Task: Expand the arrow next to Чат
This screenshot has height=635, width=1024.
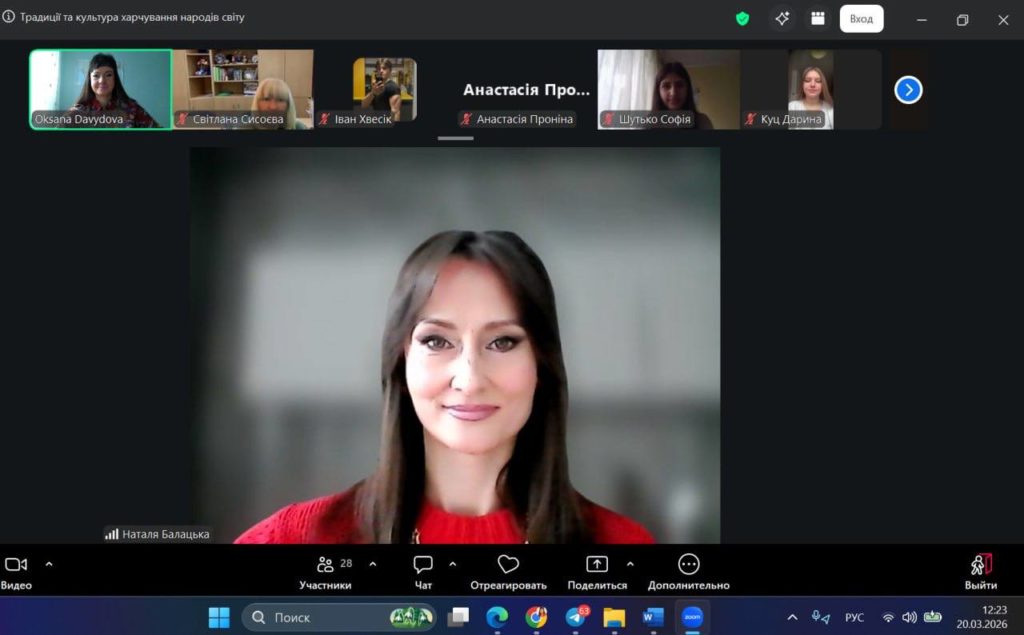Action: (x=452, y=564)
